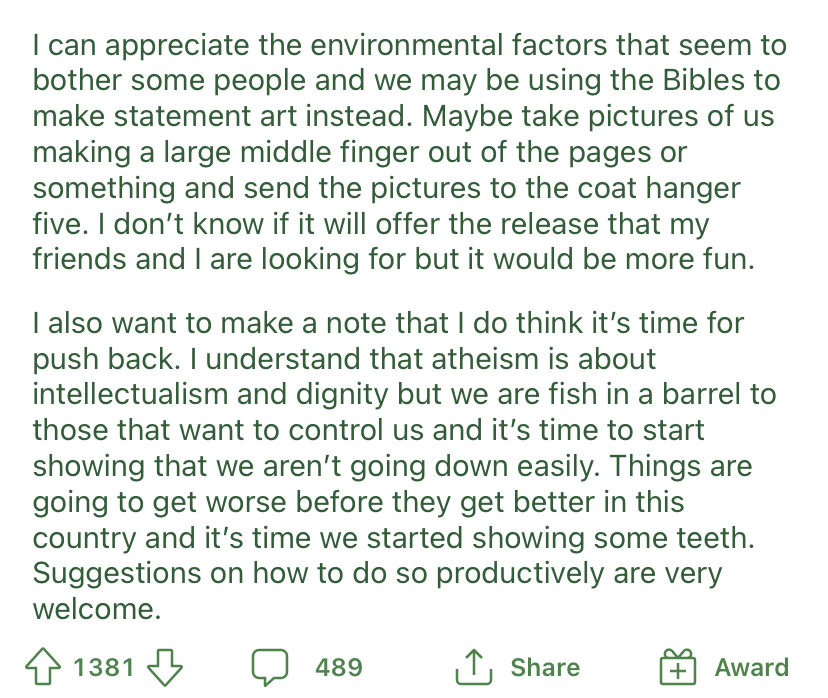Click the 1381 vote count
This screenshot has width=828, height=698.
pos(104,667)
